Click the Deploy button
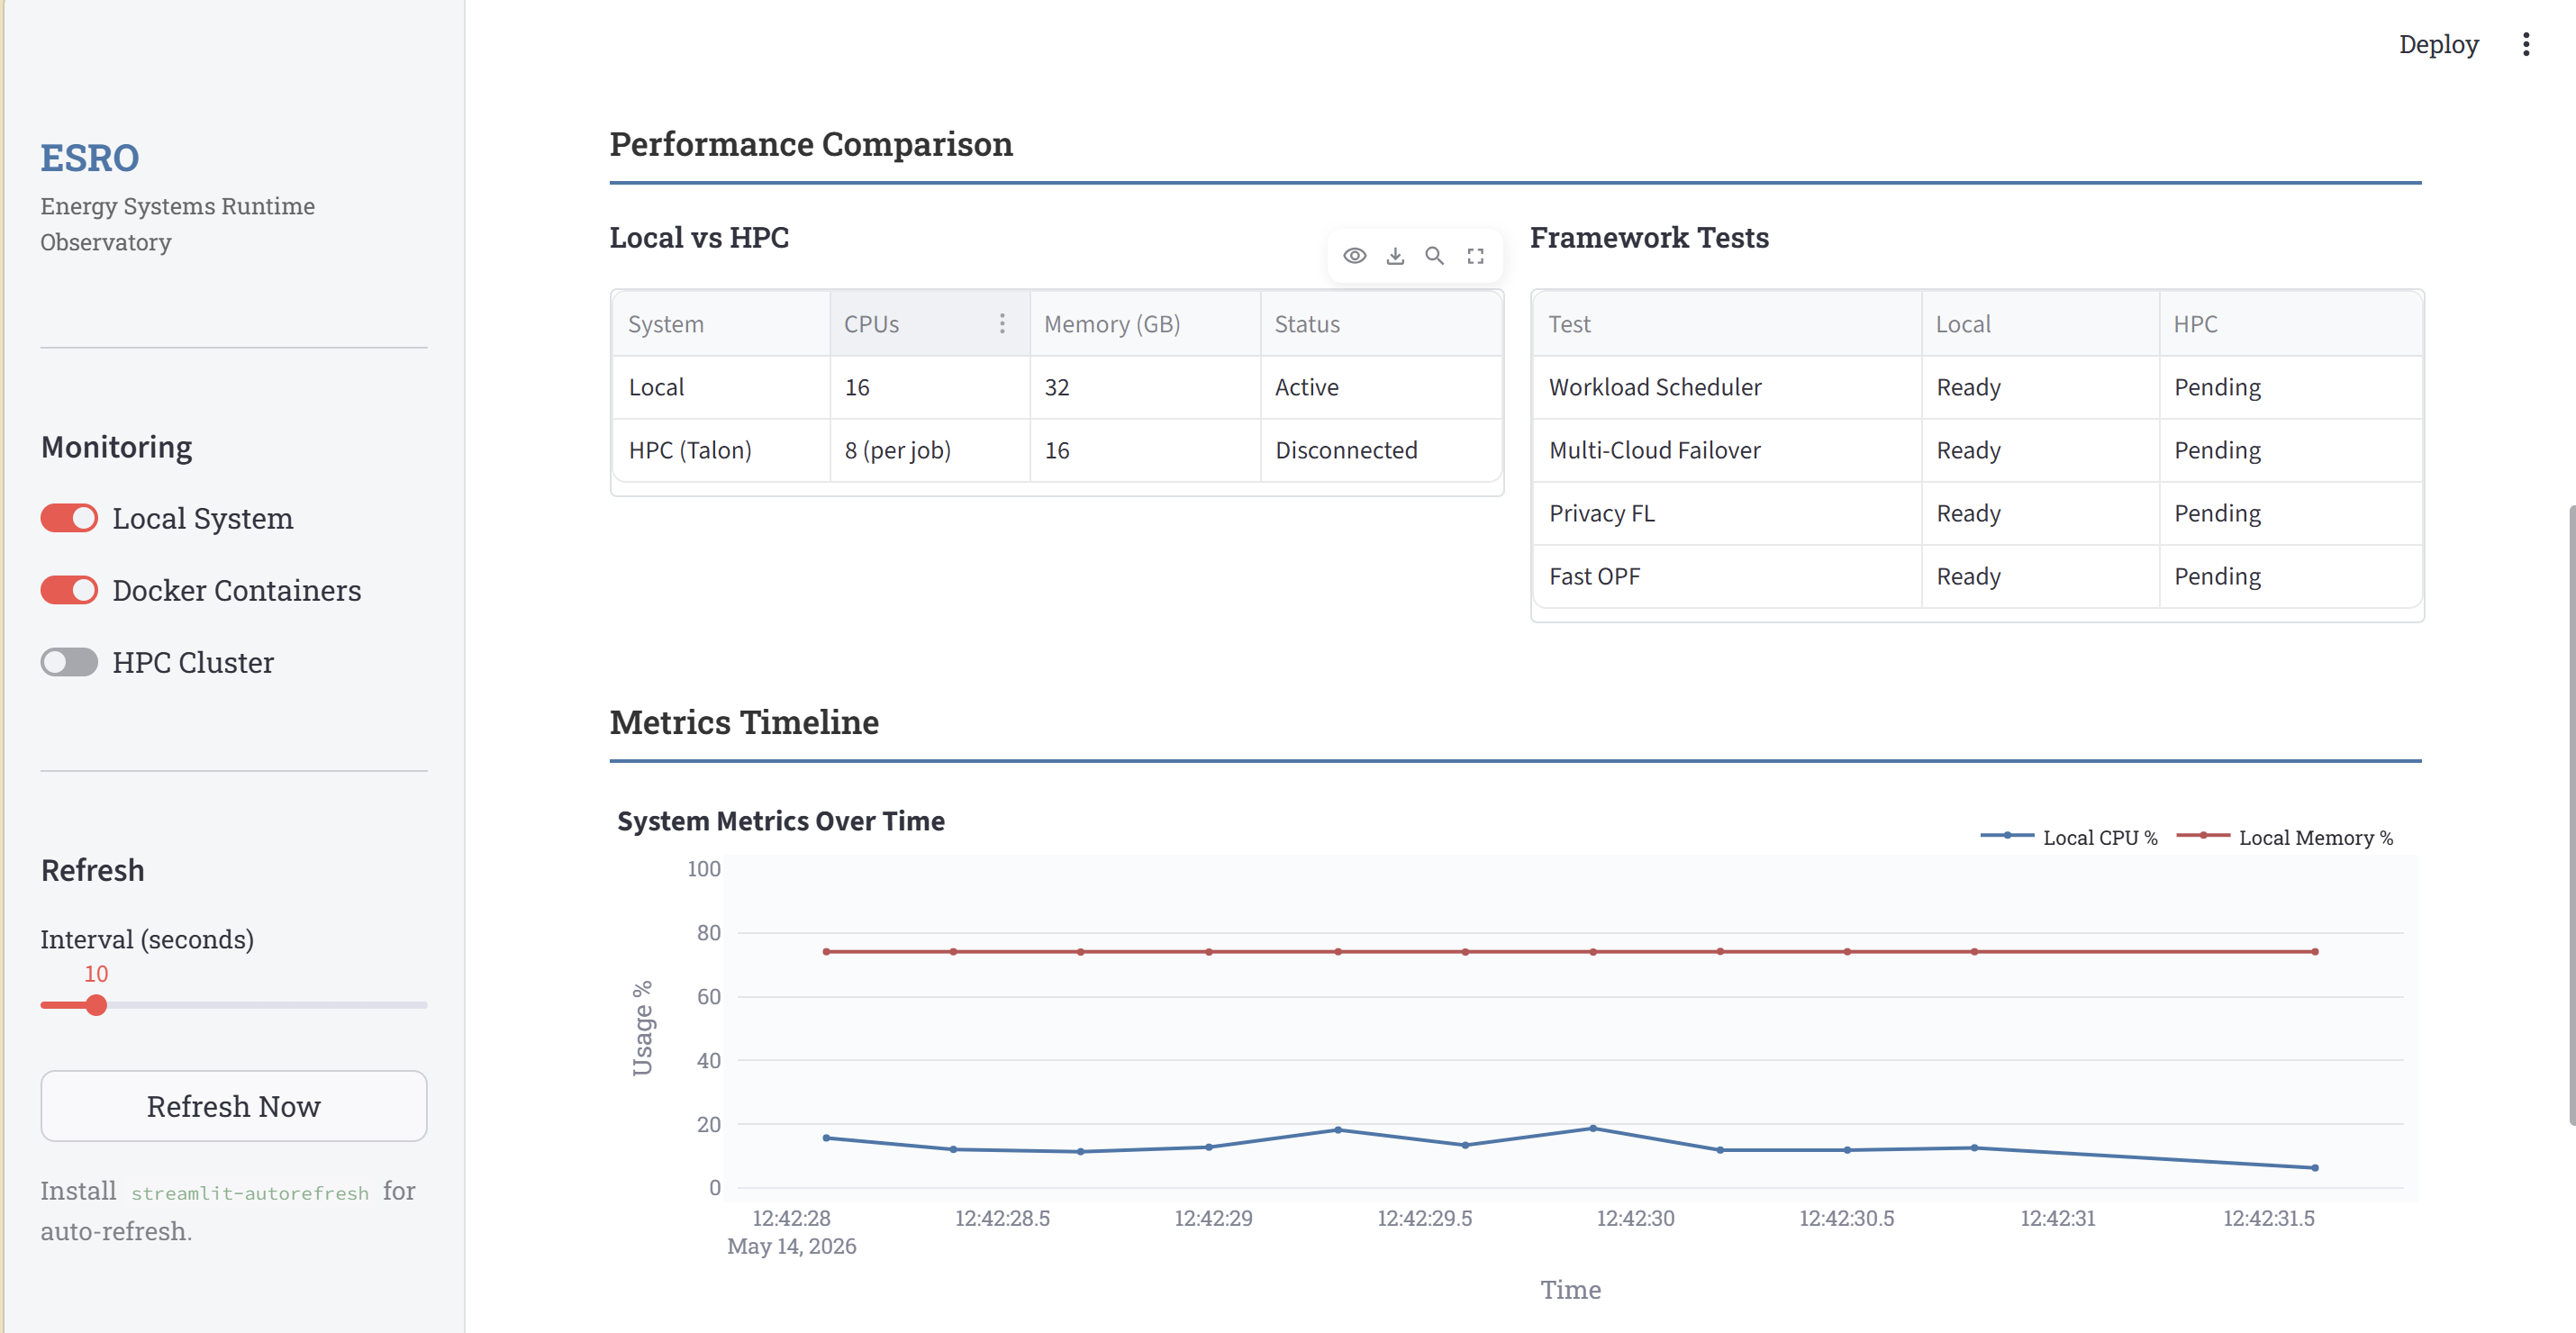The width and height of the screenshot is (2576, 1333). pyautogui.click(x=2438, y=44)
